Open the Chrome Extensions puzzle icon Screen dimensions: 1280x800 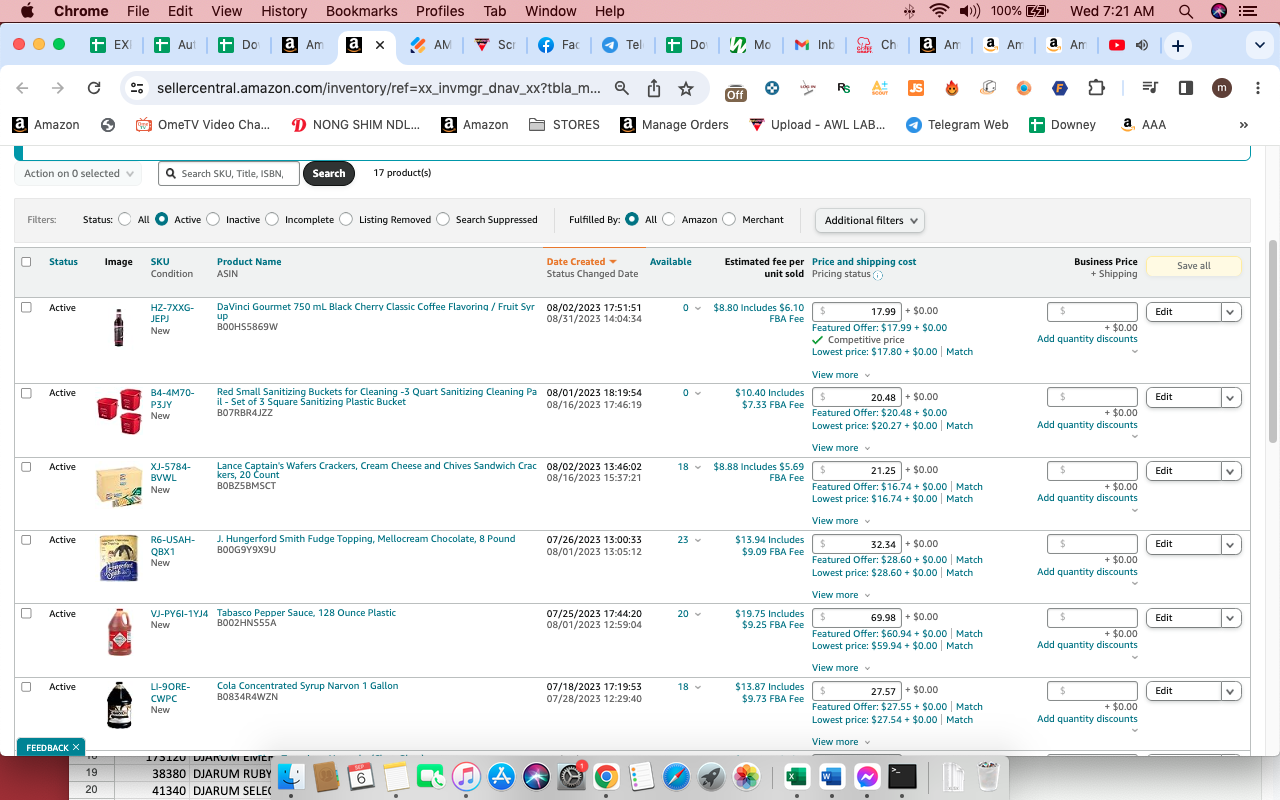click(1096, 88)
